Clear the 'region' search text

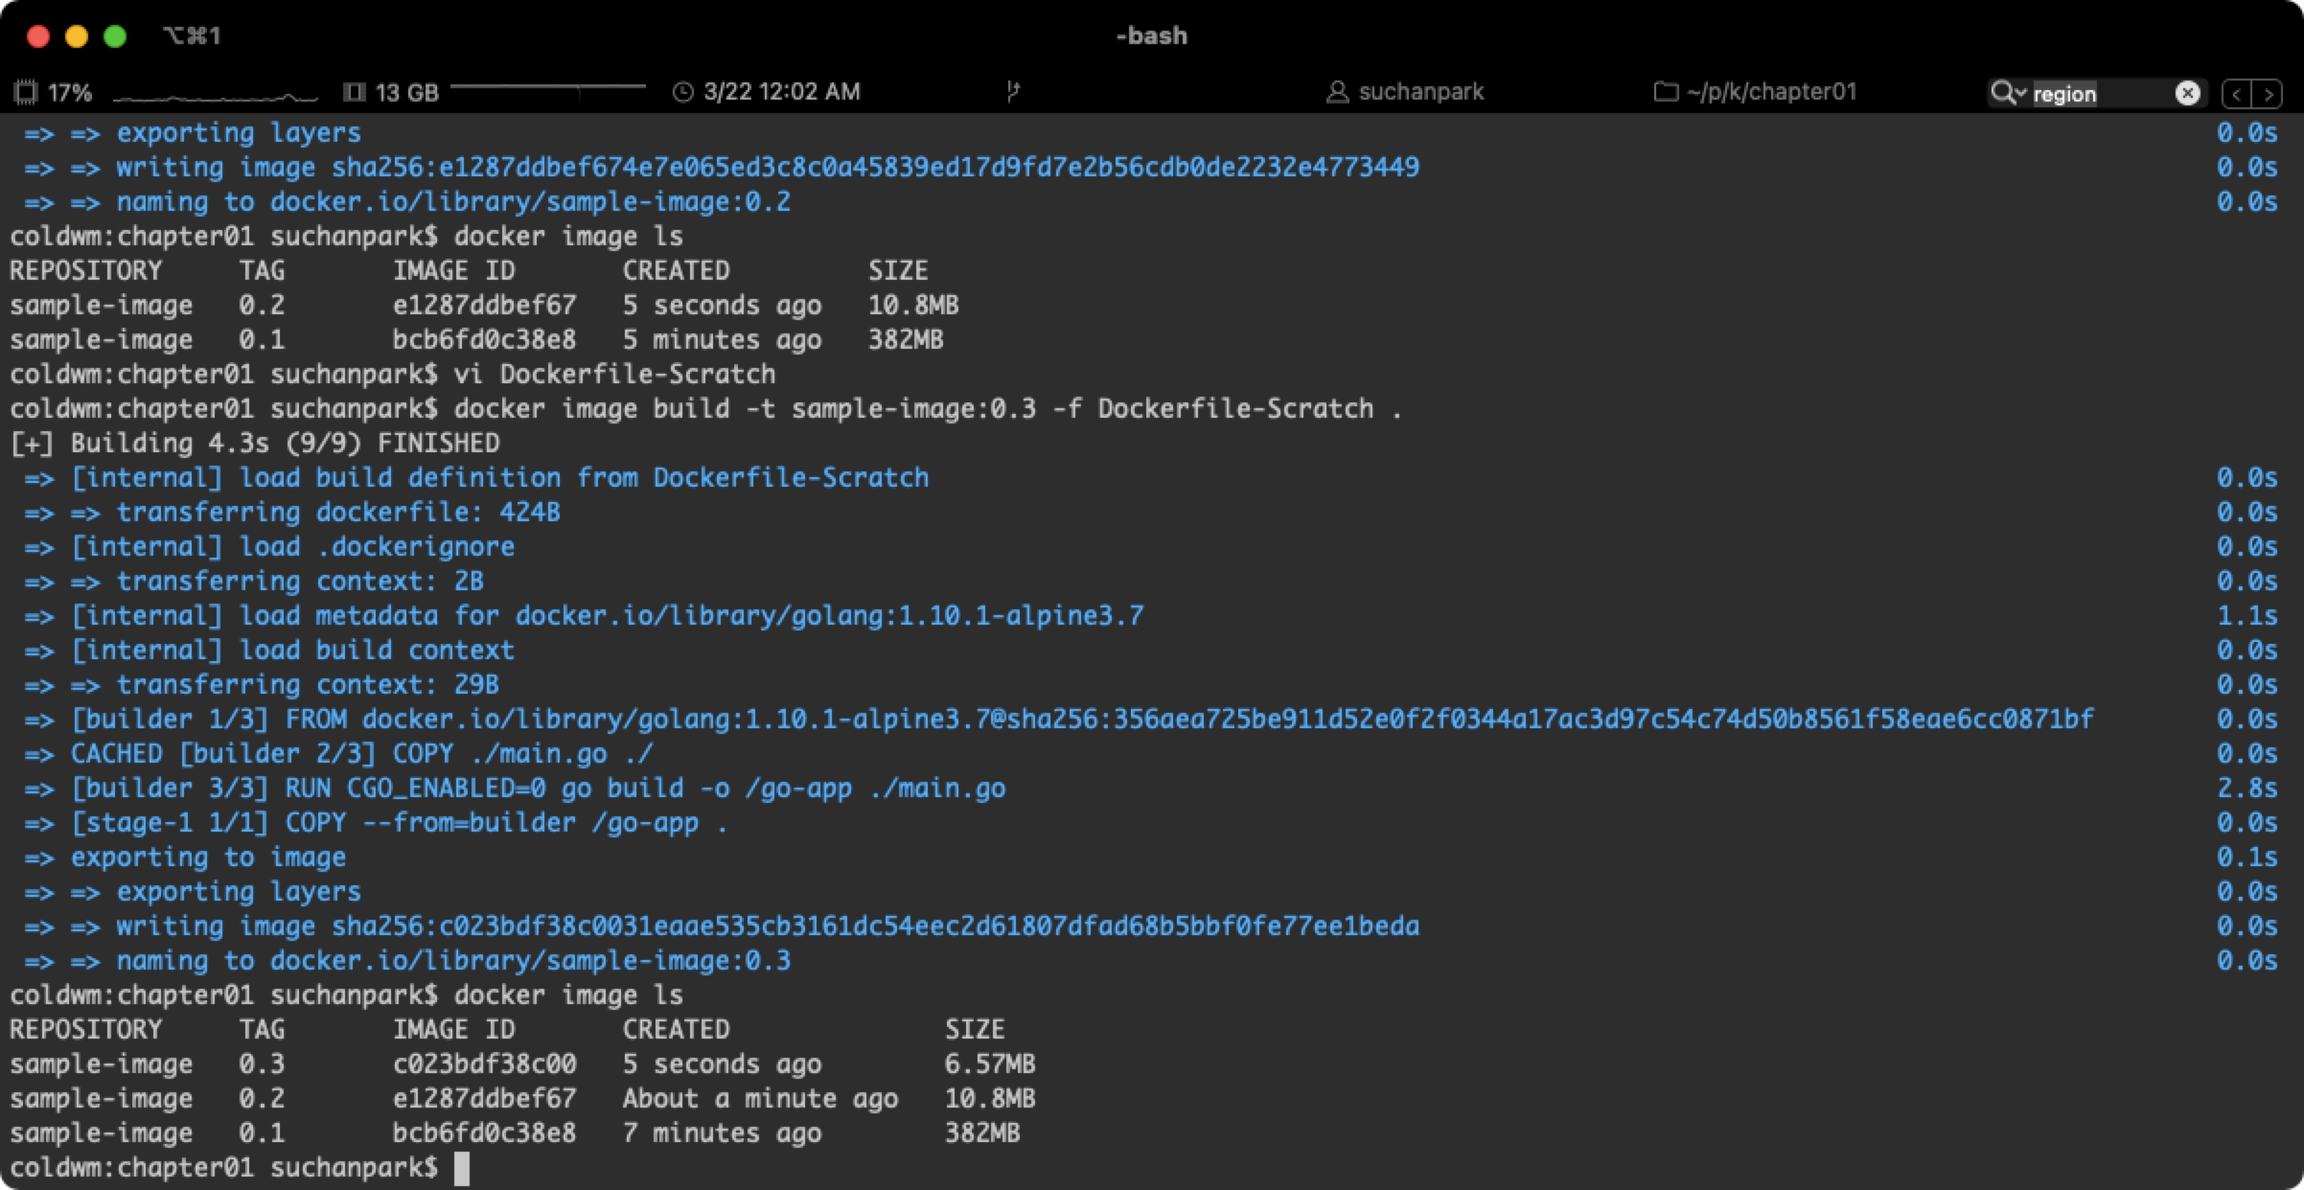(x=2187, y=93)
